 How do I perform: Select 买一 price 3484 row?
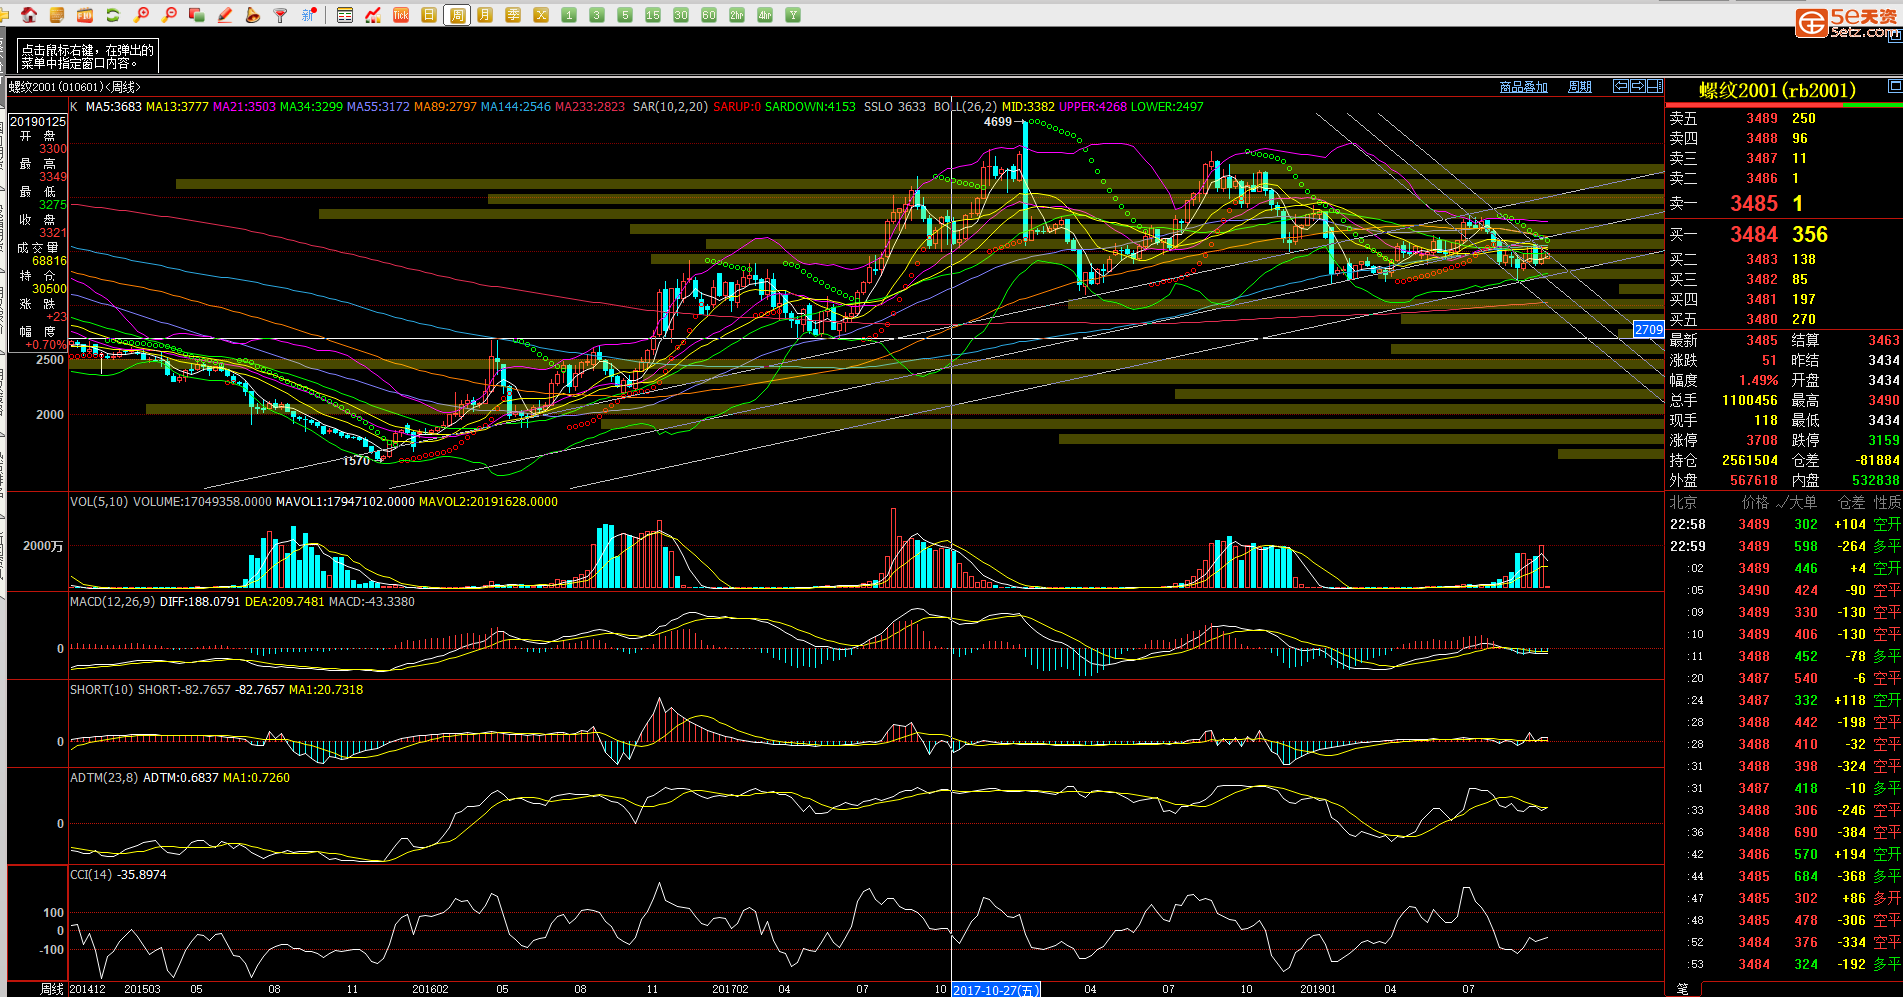1783,234
